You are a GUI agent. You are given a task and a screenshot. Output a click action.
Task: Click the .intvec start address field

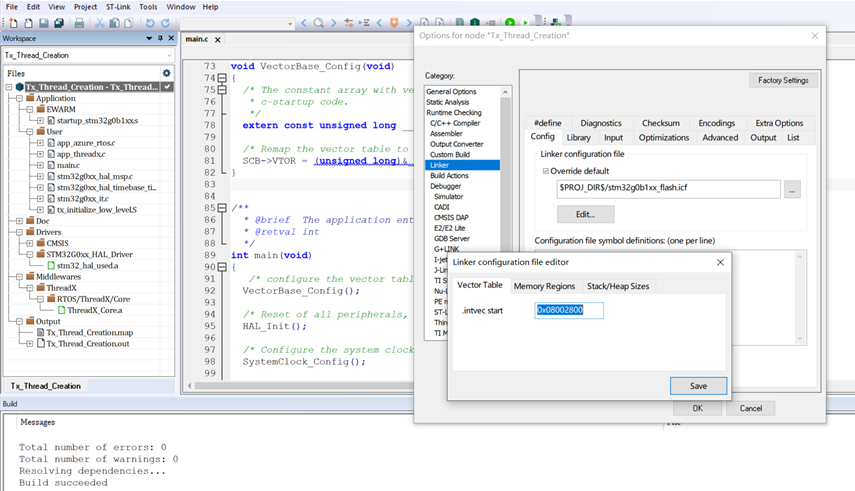(569, 310)
